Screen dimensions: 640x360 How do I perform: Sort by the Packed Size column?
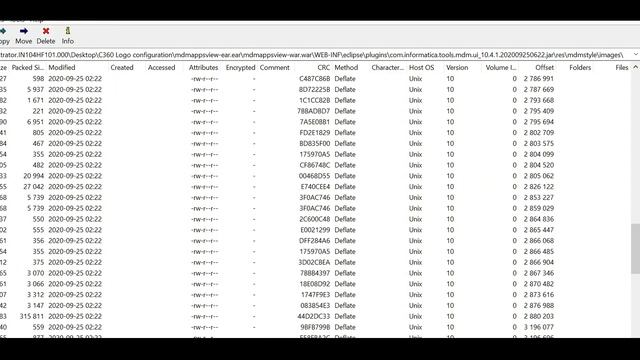point(28,67)
